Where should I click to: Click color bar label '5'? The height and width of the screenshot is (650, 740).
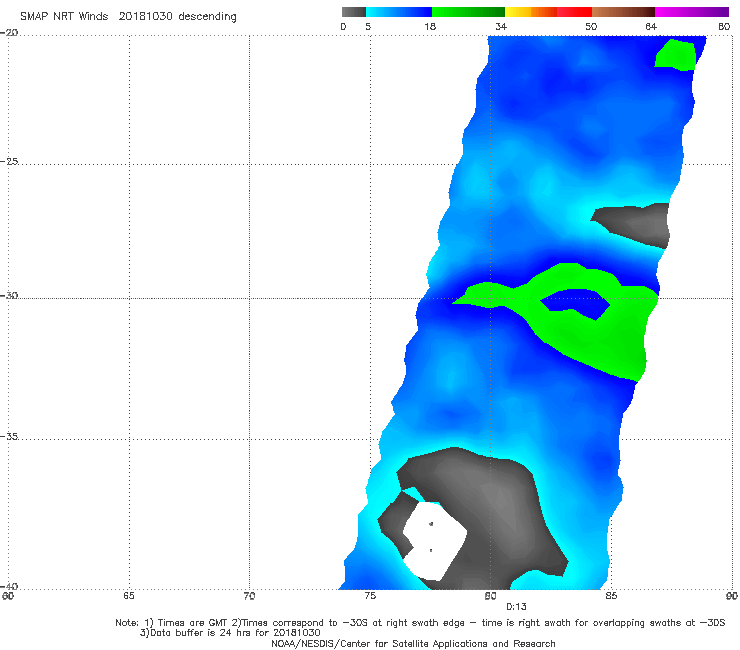coord(368,26)
